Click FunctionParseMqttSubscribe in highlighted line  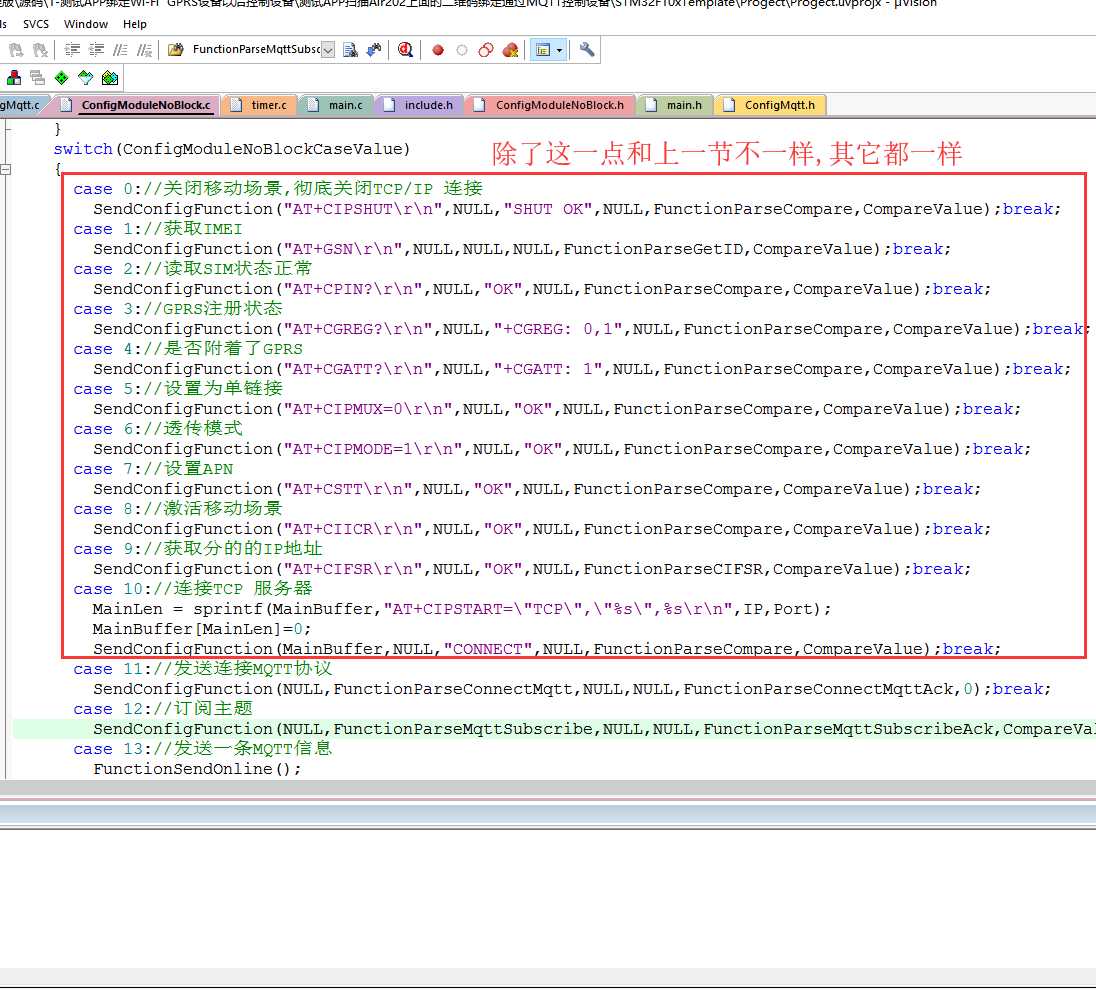tap(463, 729)
